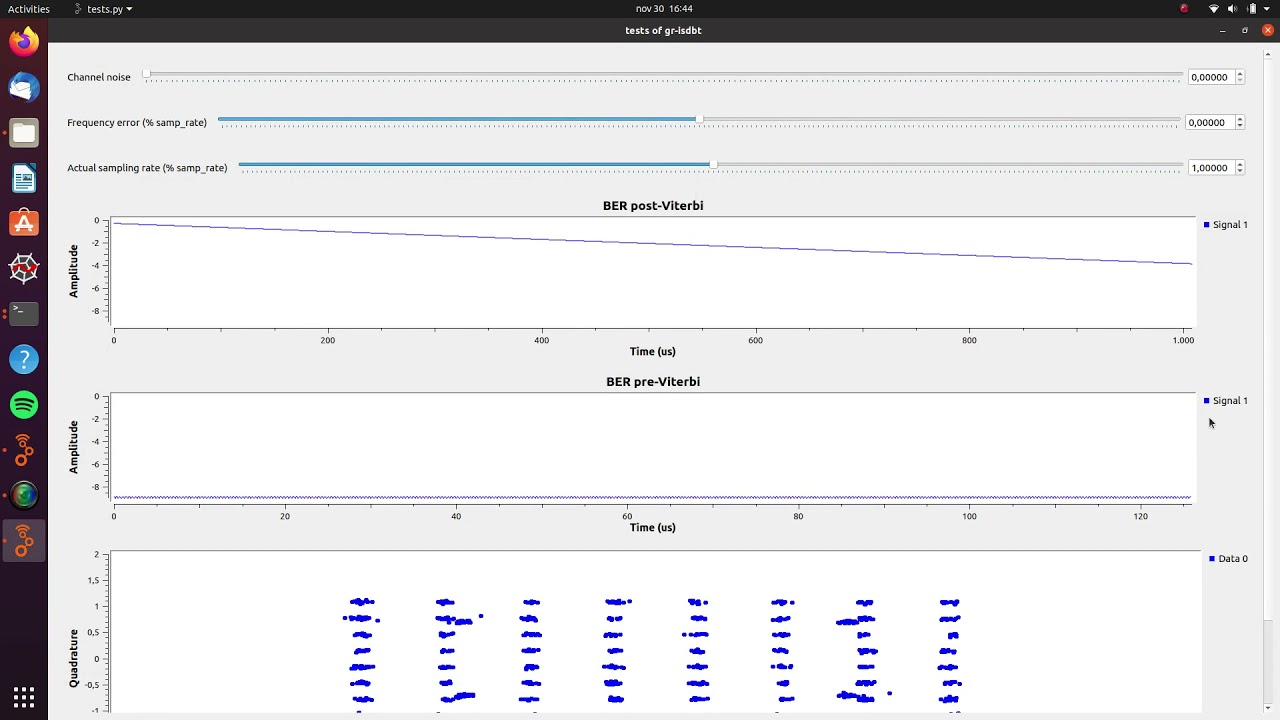Open the Files manager in the dock
This screenshot has width=1280, height=720.
[24, 133]
